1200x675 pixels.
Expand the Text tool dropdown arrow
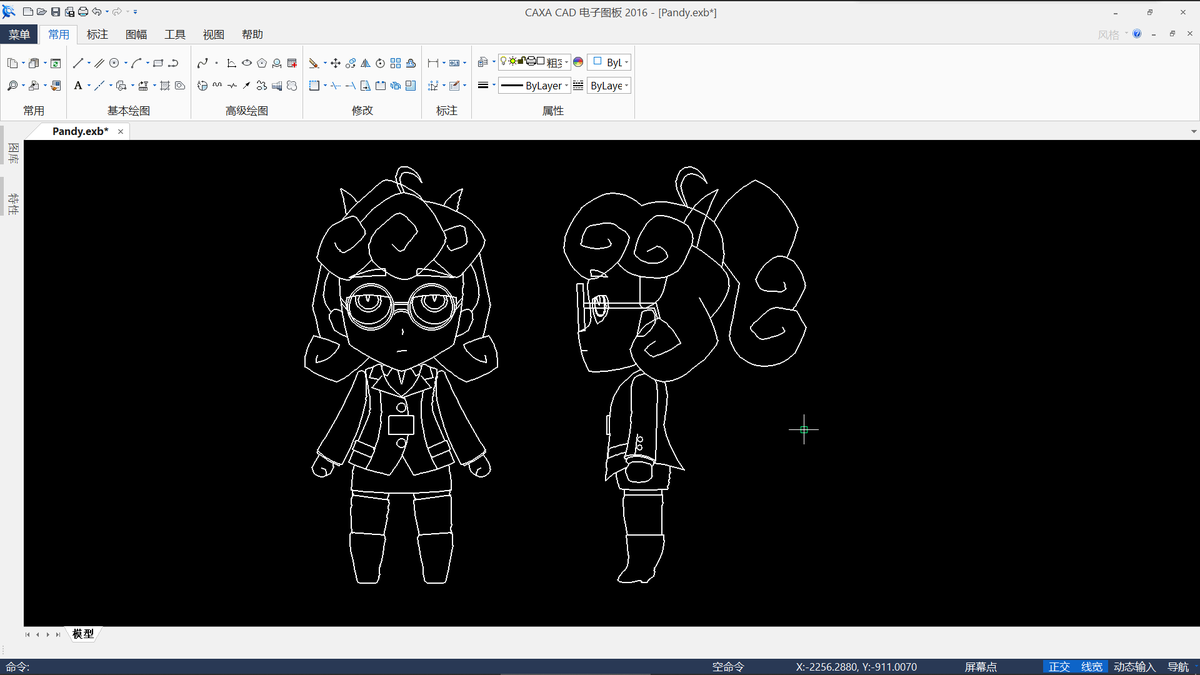(x=89, y=86)
